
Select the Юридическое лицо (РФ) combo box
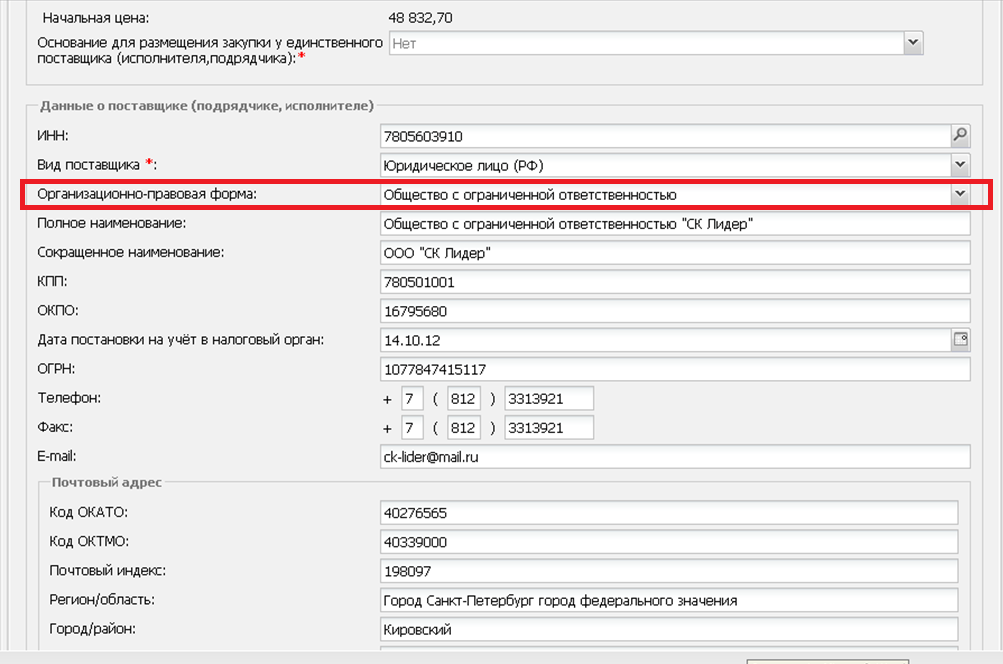(x=665, y=165)
